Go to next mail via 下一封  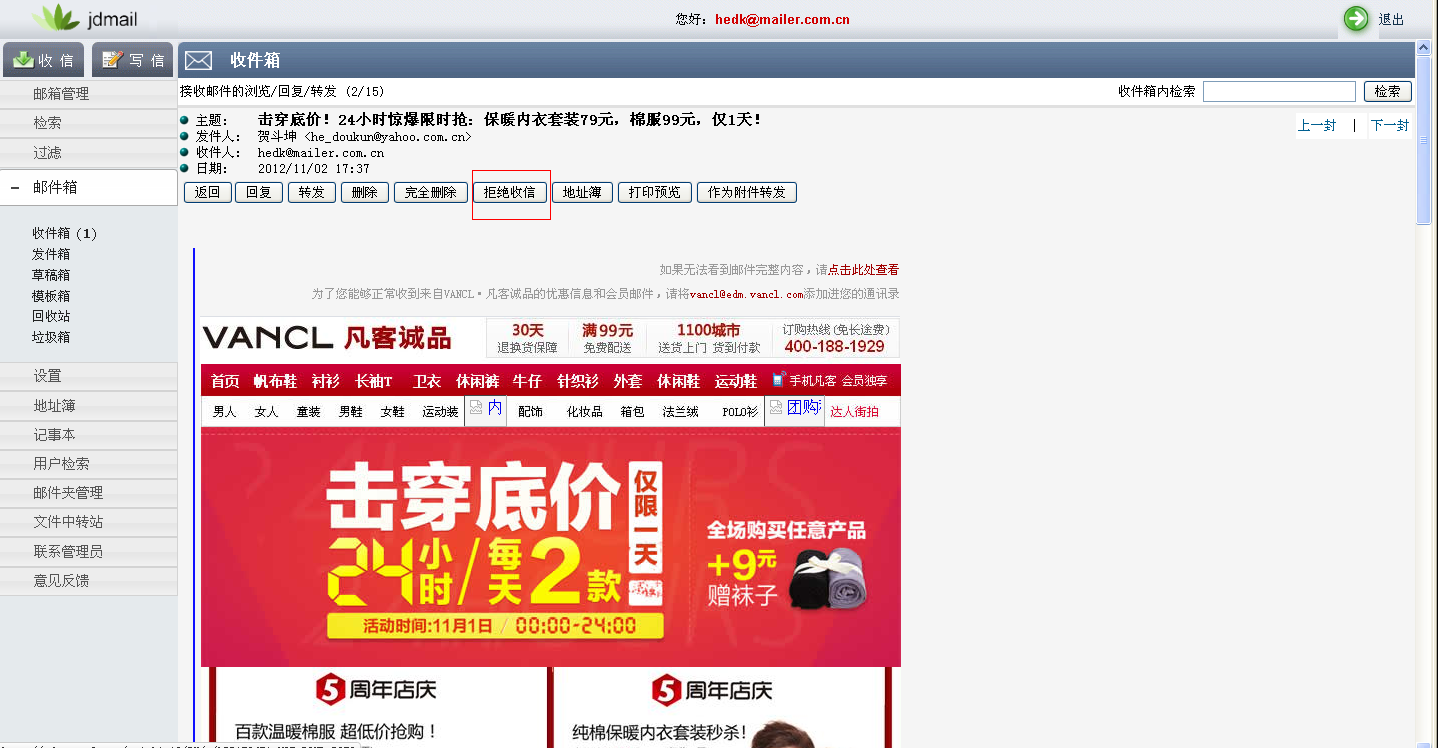pos(1390,125)
